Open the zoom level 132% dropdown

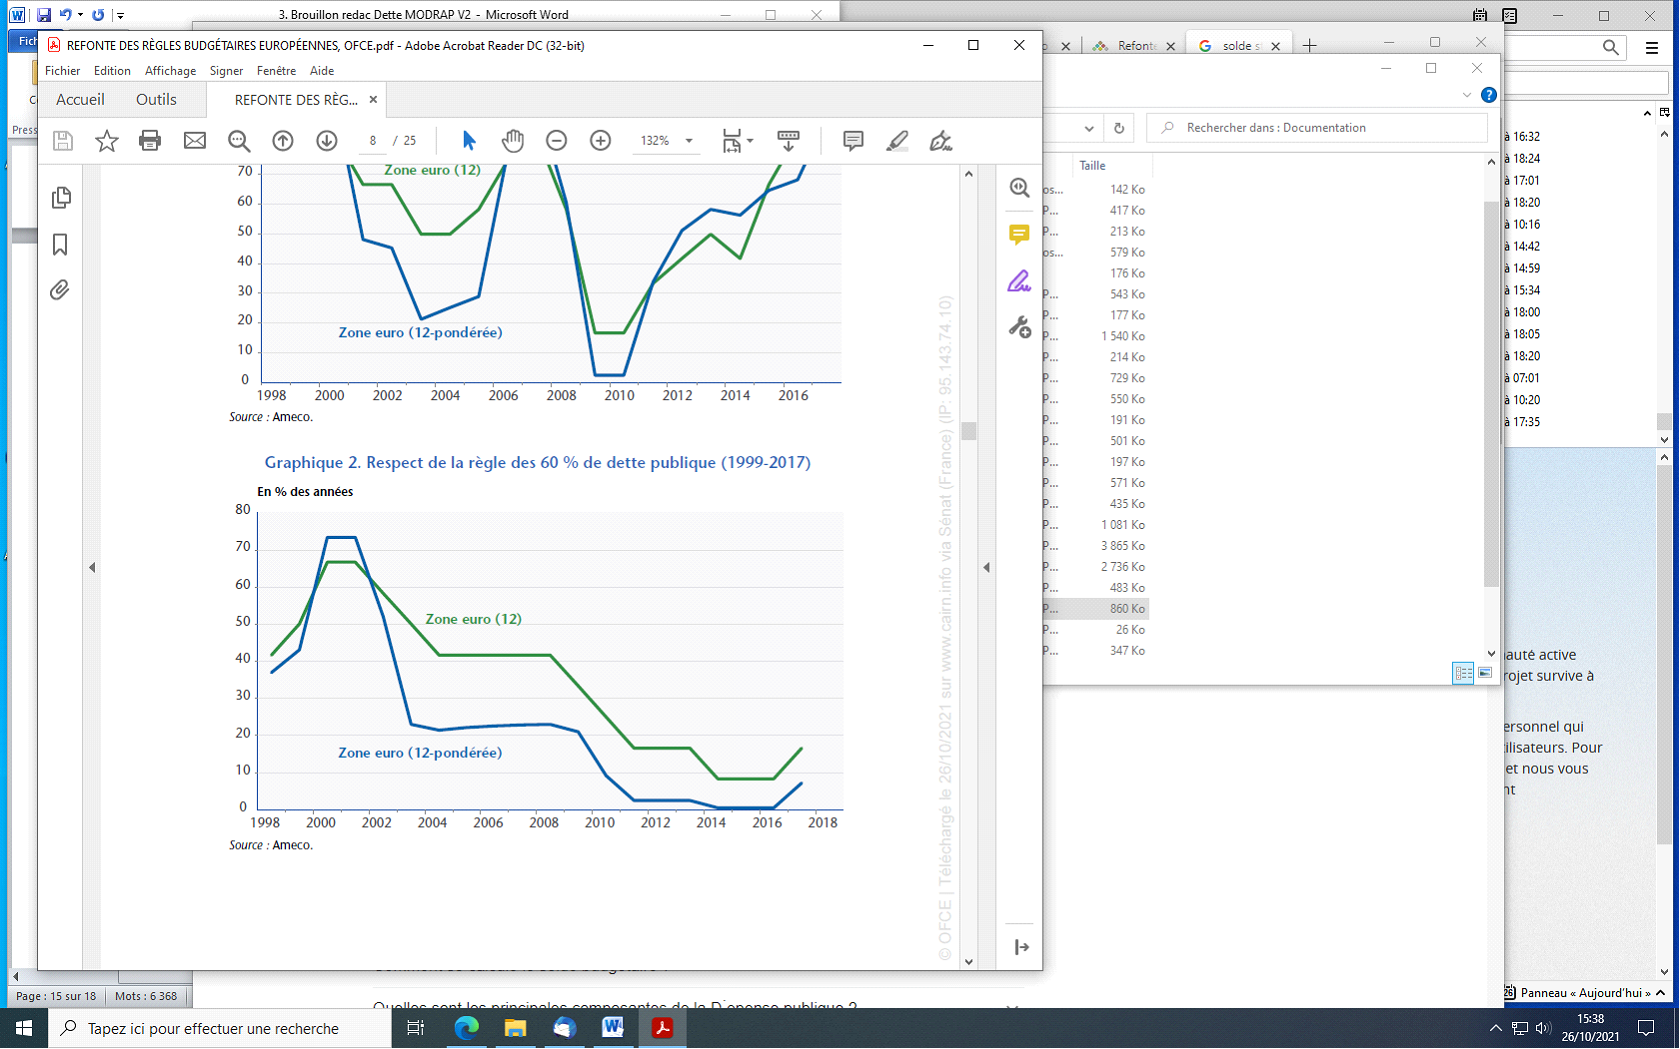(x=689, y=141)
